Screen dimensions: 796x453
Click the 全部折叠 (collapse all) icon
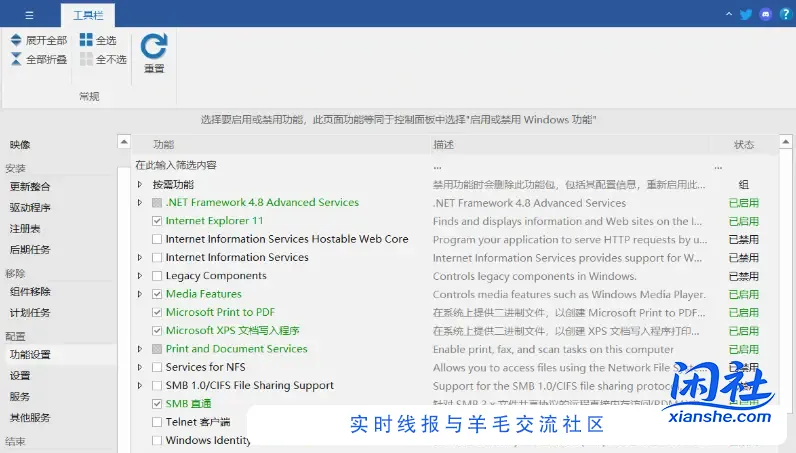click(x=16, y=59)
